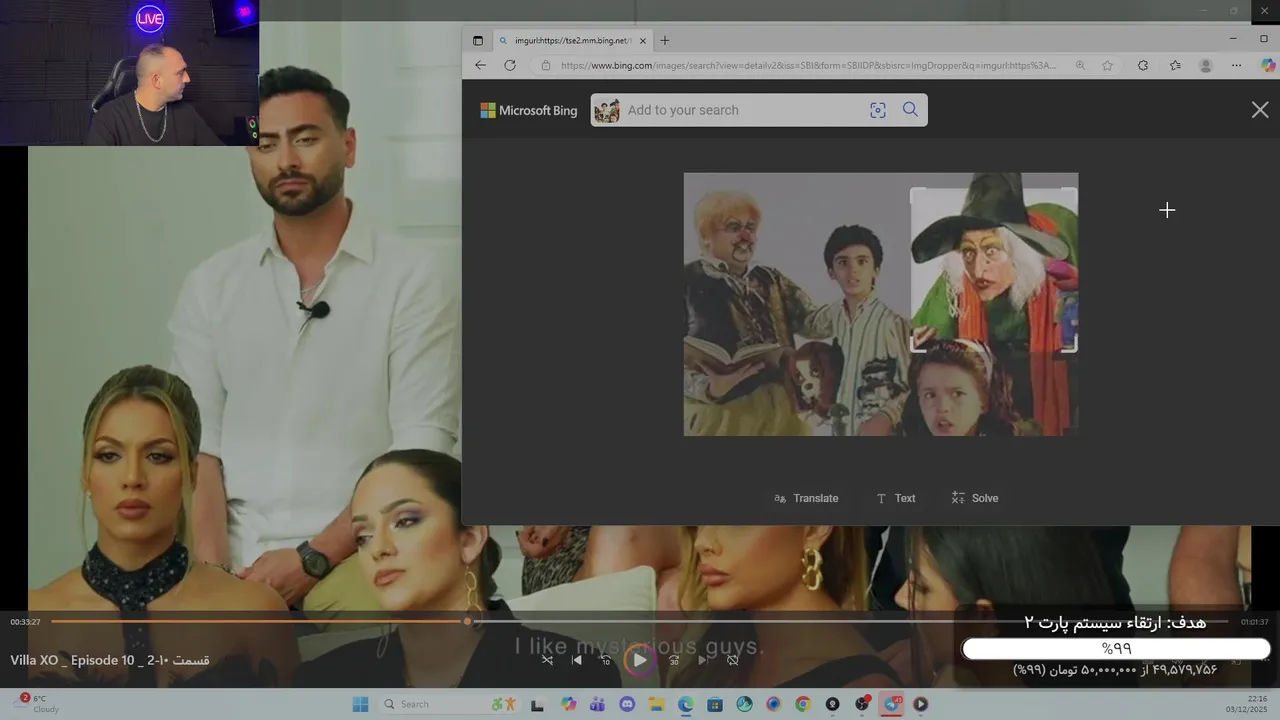Skip to previous video
Screen dimensions: 1280x720
pyautogui.click(x=577, y=660)
